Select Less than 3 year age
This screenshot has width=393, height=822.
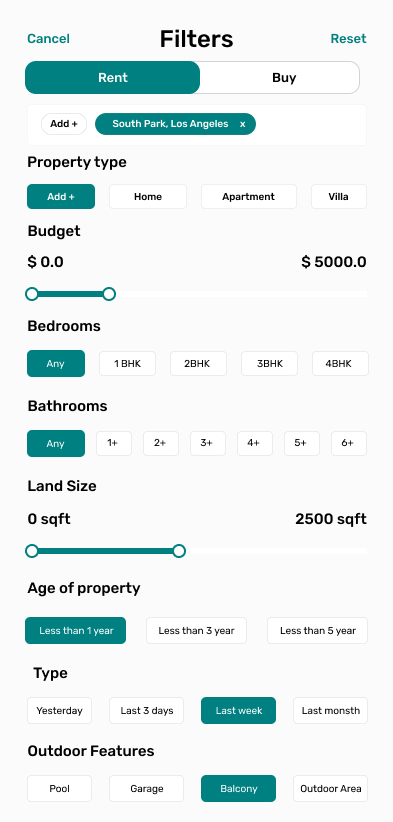(196, 631)
